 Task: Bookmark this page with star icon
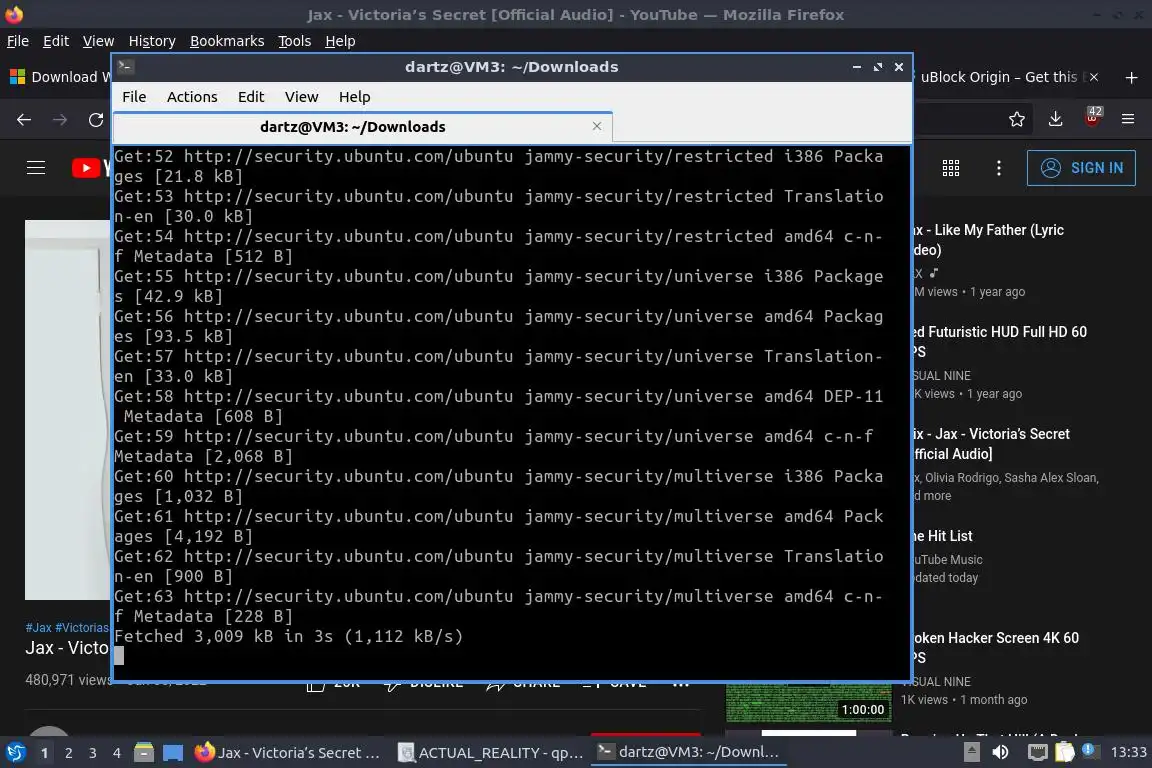(x=1017, y=119)
